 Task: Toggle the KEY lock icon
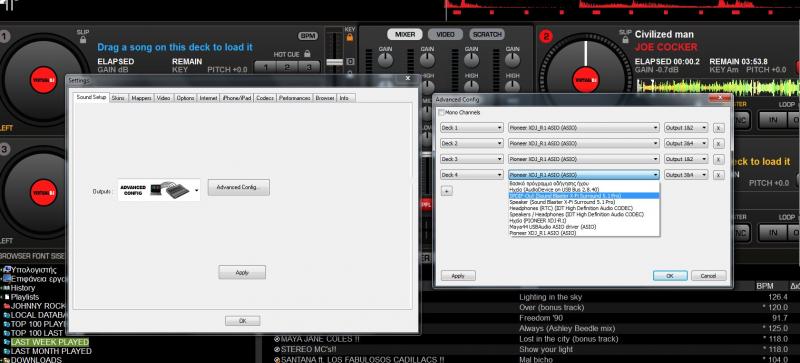[x=349, y=37]
